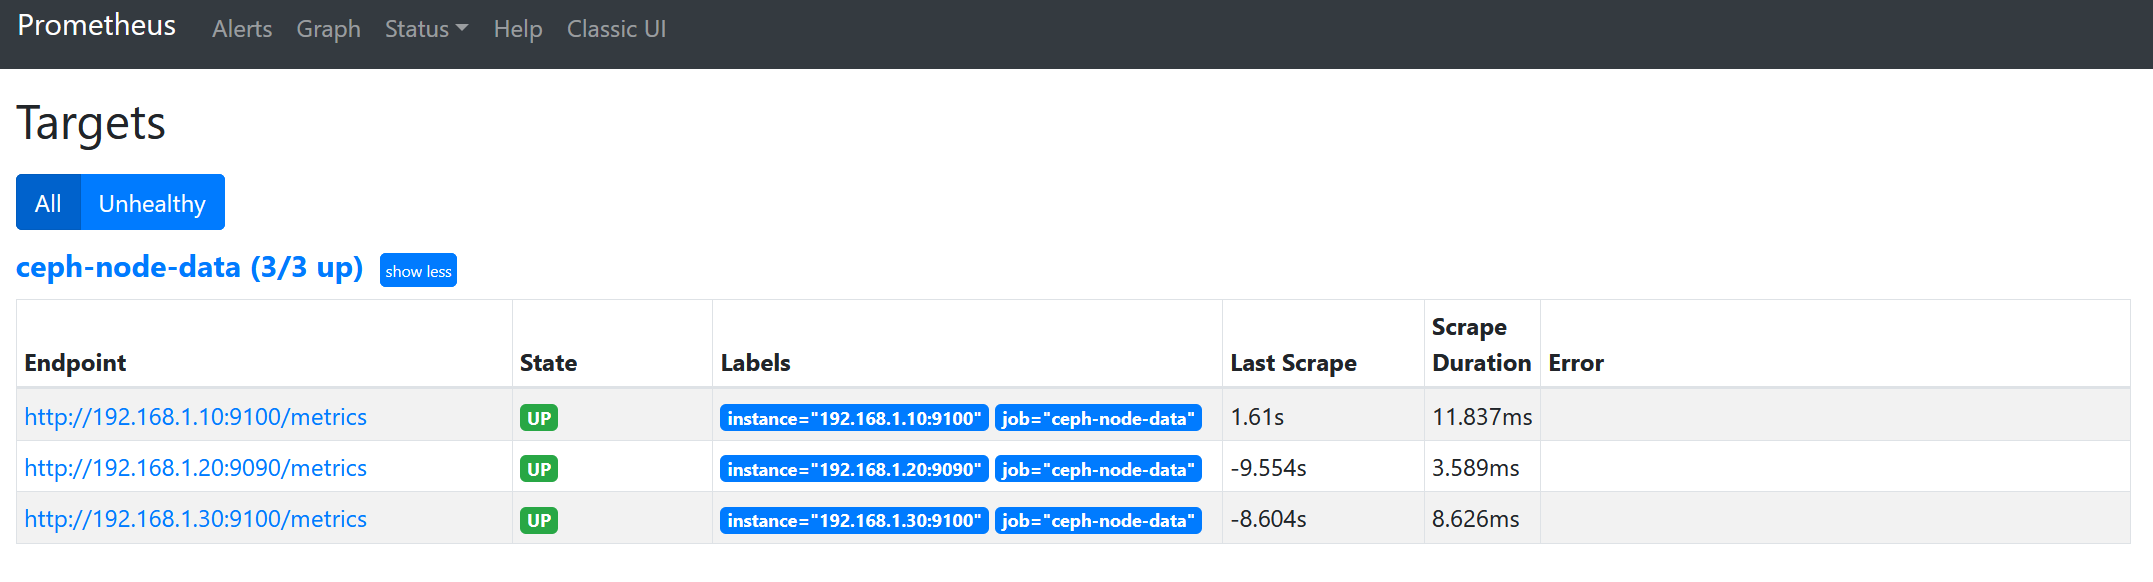Click the instance="192.168.1.20:9090" label badge
2153x582 pixels.
pyautogui.click(x=854, y=469)
